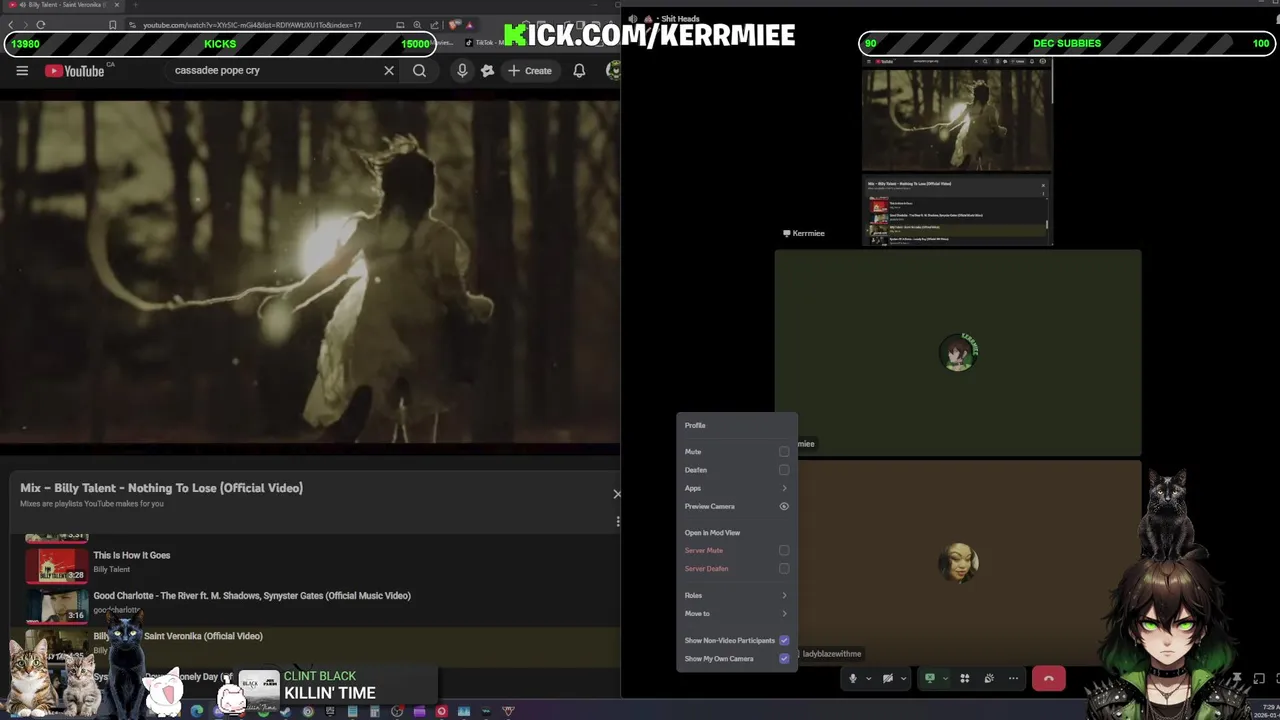Expand the Apps submenu
This screenshot has width=1280, height=720.
point(737,488)
